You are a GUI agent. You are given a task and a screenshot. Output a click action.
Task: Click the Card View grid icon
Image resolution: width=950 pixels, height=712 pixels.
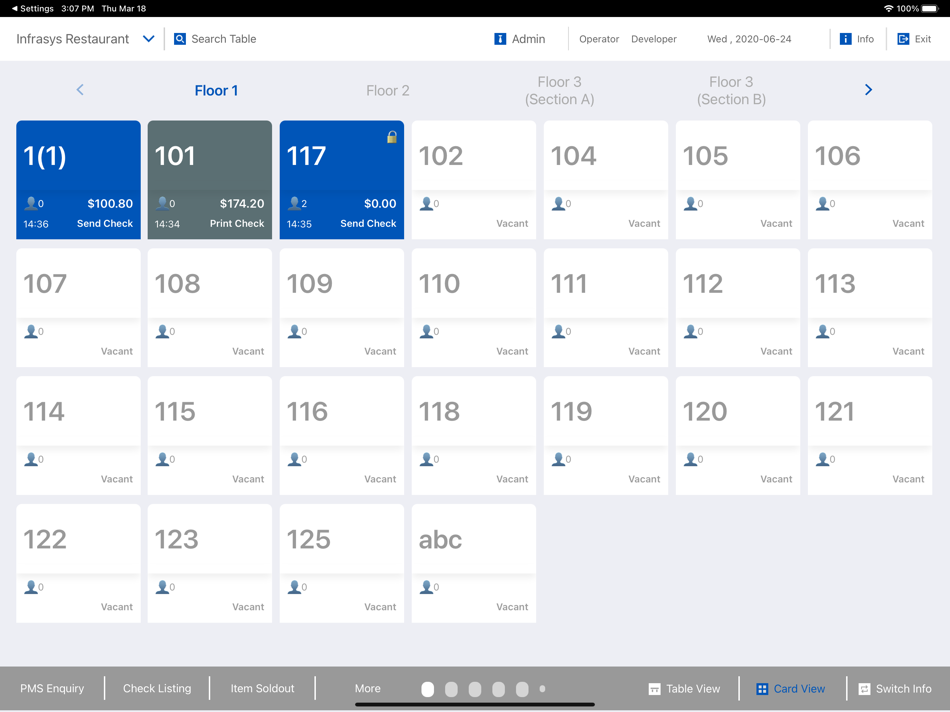pyautogui.click(x=762, y=689)
